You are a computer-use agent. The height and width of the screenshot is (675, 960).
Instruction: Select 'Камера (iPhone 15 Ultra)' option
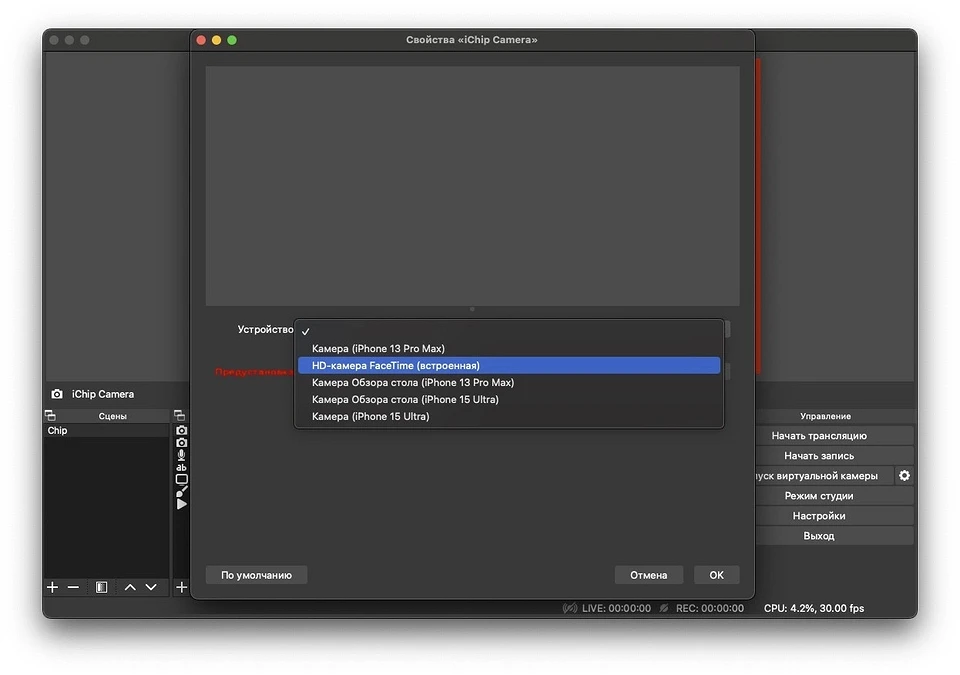[370, 417]
